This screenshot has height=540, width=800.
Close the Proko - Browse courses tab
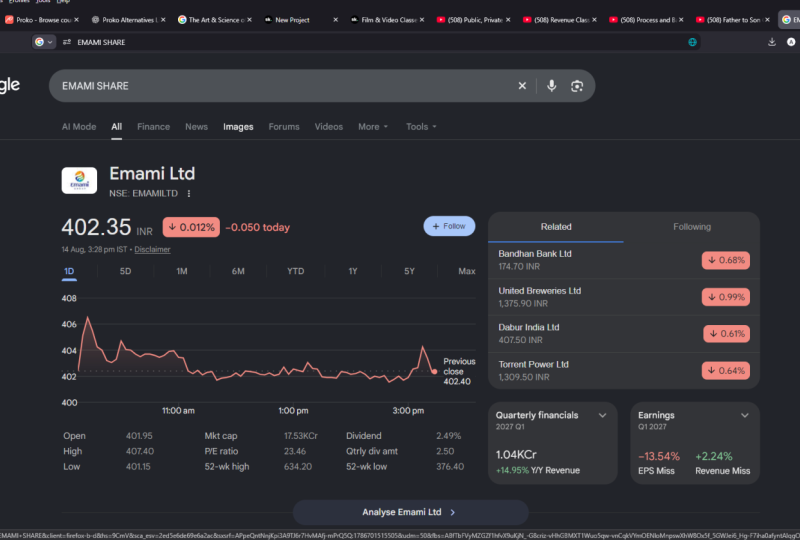pyautogui.click(x=77, y=19)
